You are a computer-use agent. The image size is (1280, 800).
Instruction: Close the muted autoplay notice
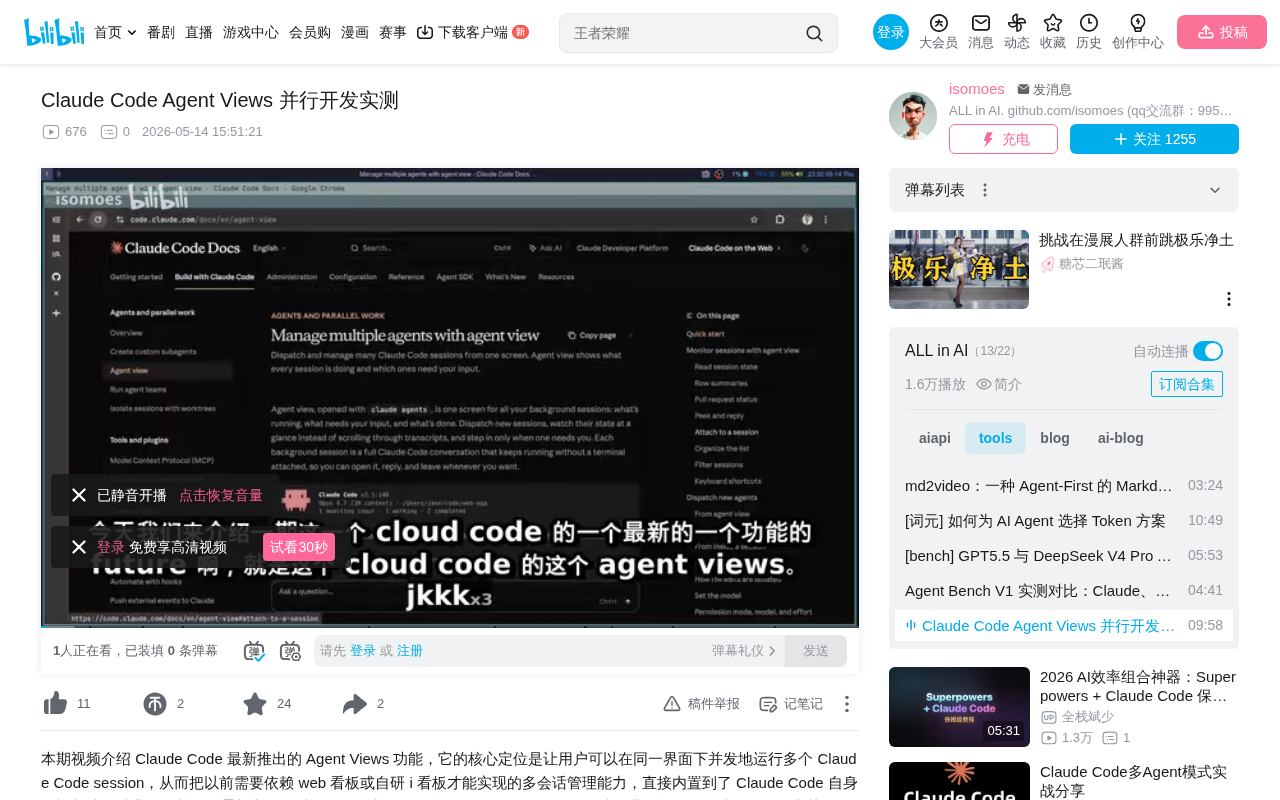click(x=79, y=495)
